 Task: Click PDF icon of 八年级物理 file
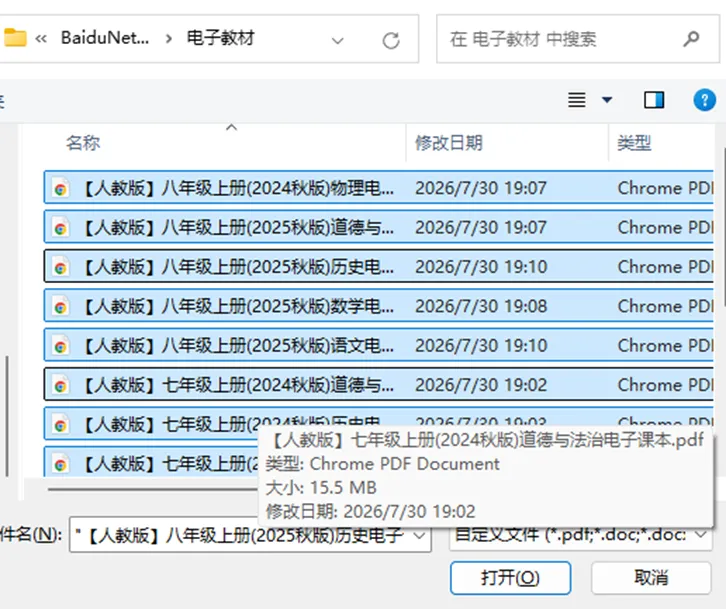60,188
